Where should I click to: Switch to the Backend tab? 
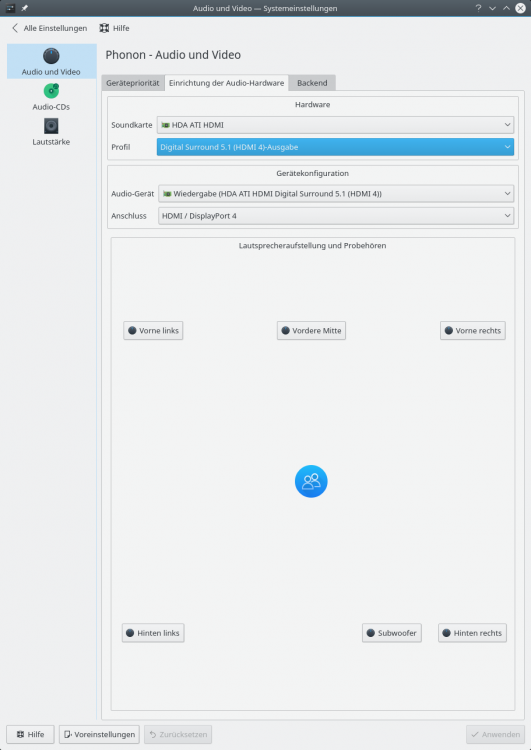tap(312, 83)
